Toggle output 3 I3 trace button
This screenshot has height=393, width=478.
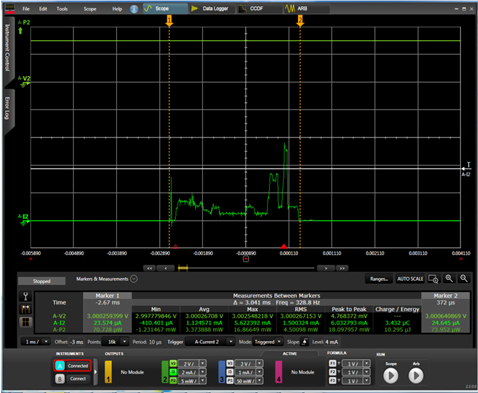[x=230, y=372]
